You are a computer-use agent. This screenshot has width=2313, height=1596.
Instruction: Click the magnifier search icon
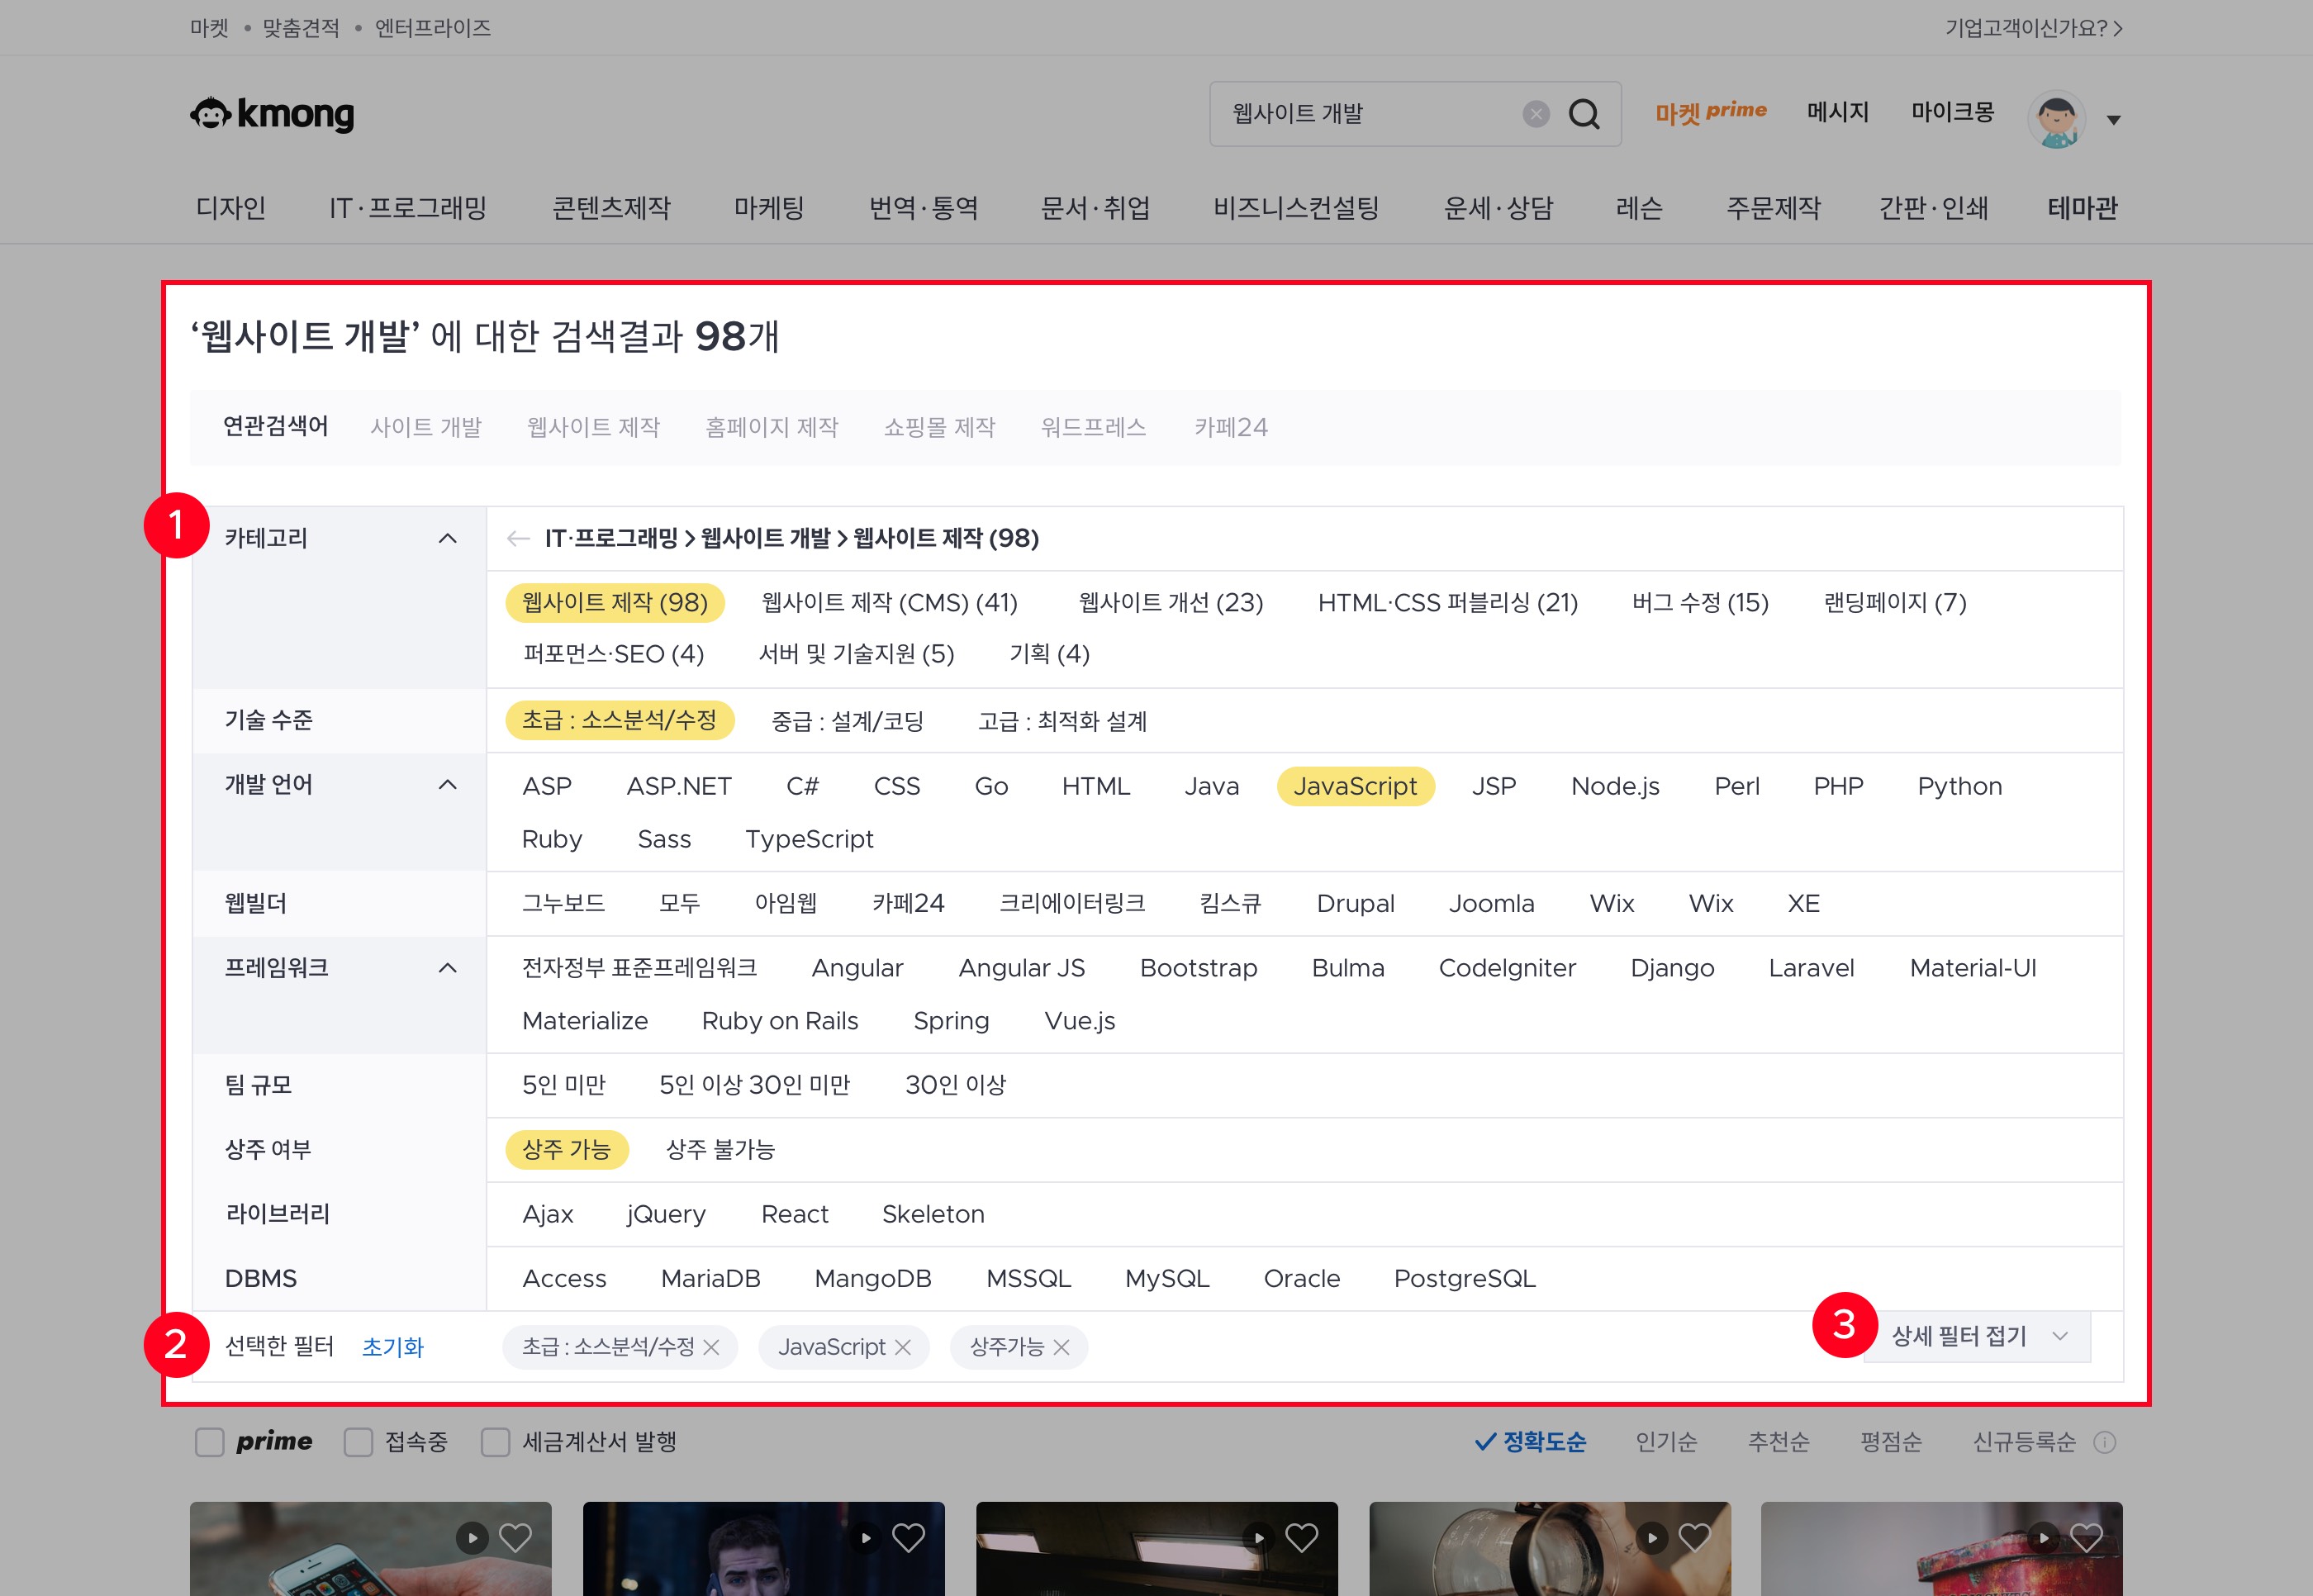[x=1584, y=114]
